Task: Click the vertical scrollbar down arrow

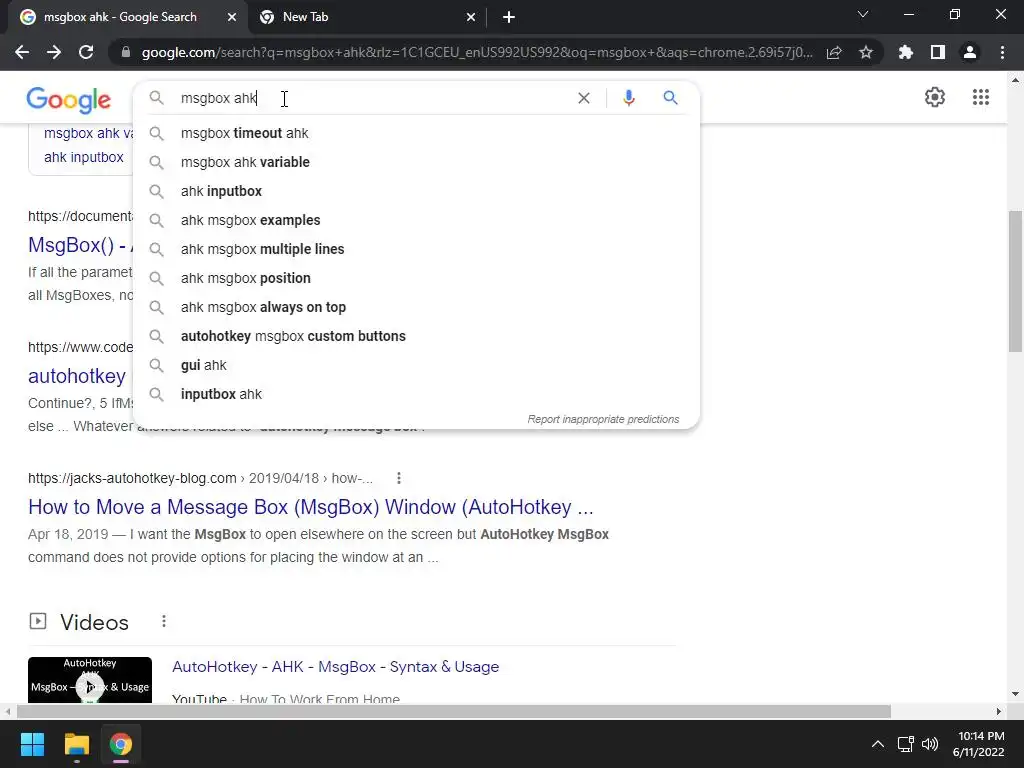Action: click(x=1015, y=694)
